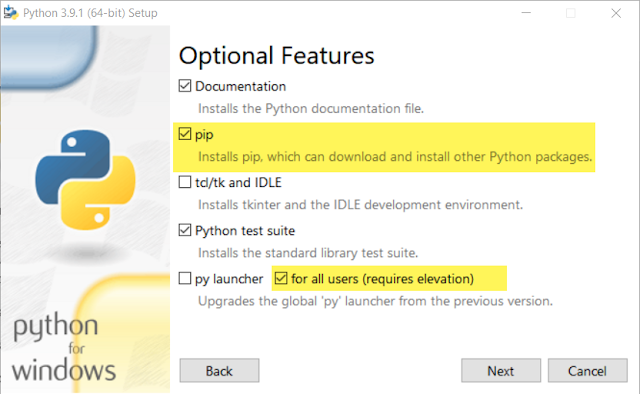Click the pip description about downloading packages
This screenshot has height=394, width=640.
(x=395, y=157)
